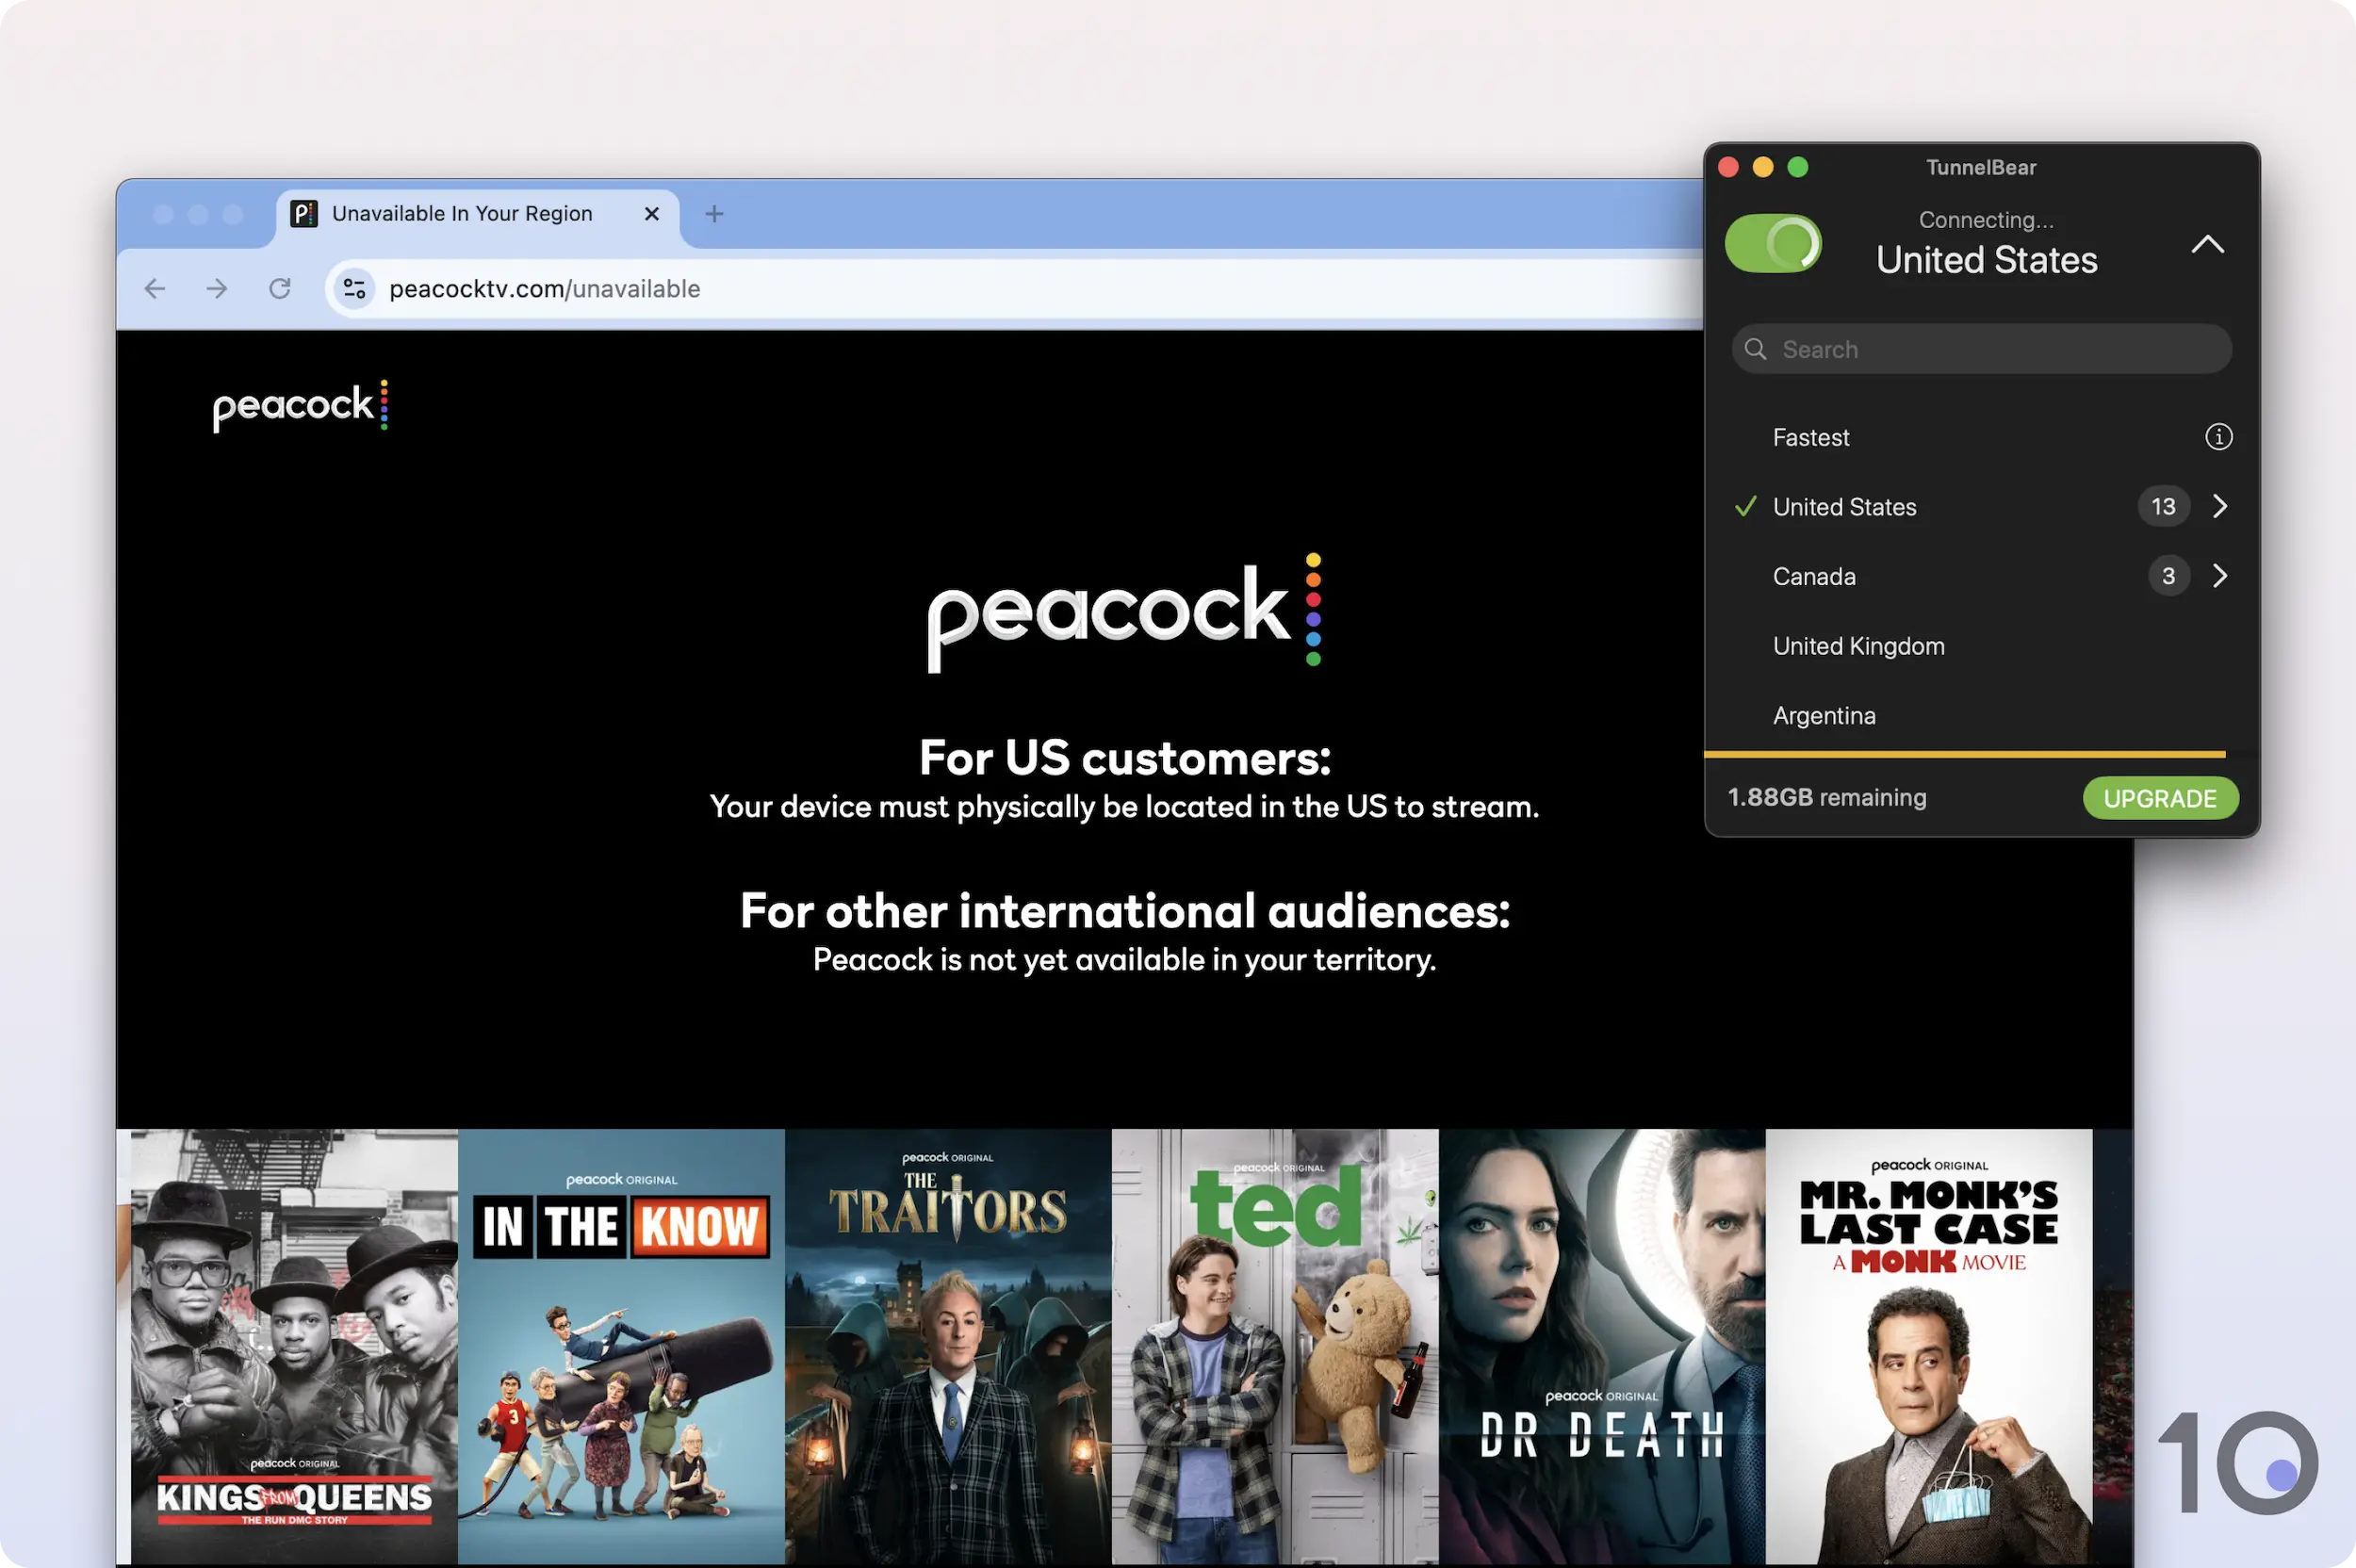Click the browser forward navigation icon
The image size is (2356, 1568).
(215, 288)
